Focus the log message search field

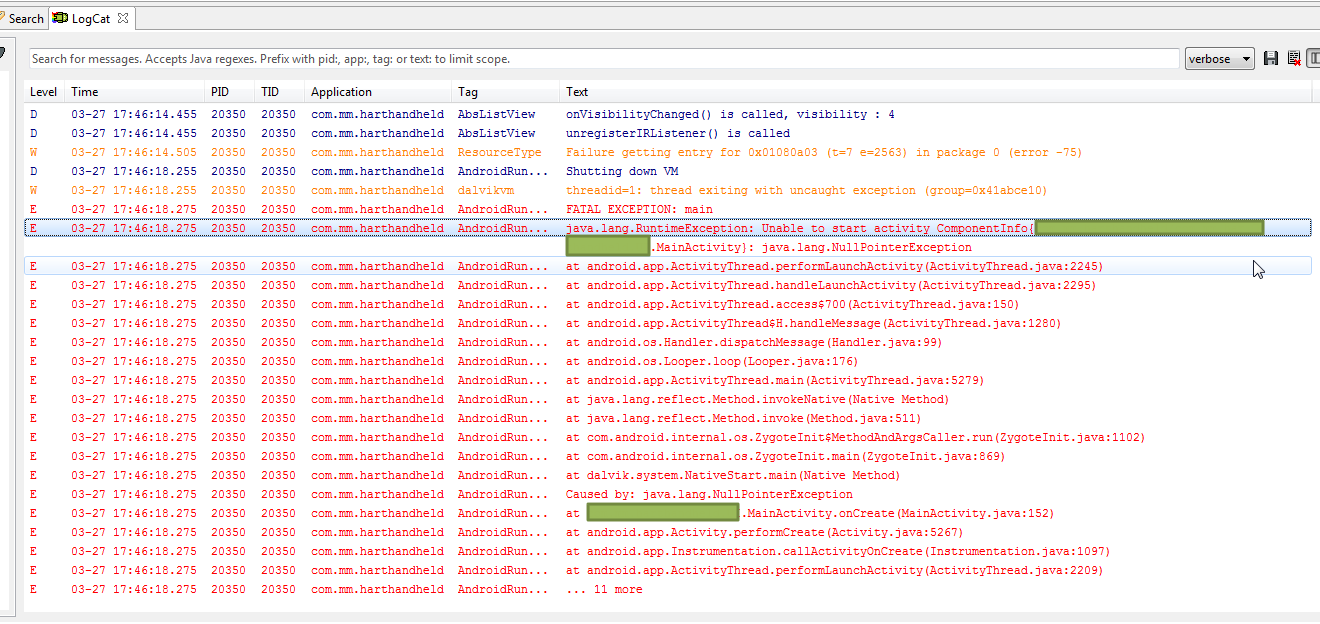coord(604,59)
